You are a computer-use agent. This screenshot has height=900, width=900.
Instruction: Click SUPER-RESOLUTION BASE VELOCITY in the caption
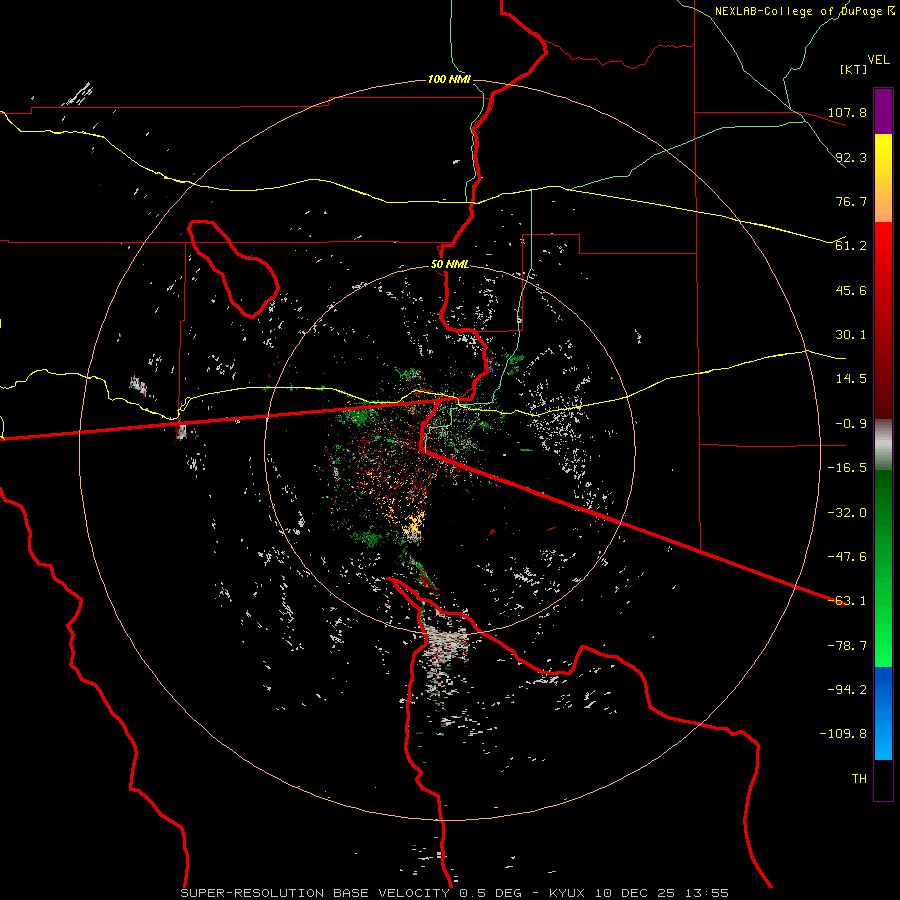(316, 893)
